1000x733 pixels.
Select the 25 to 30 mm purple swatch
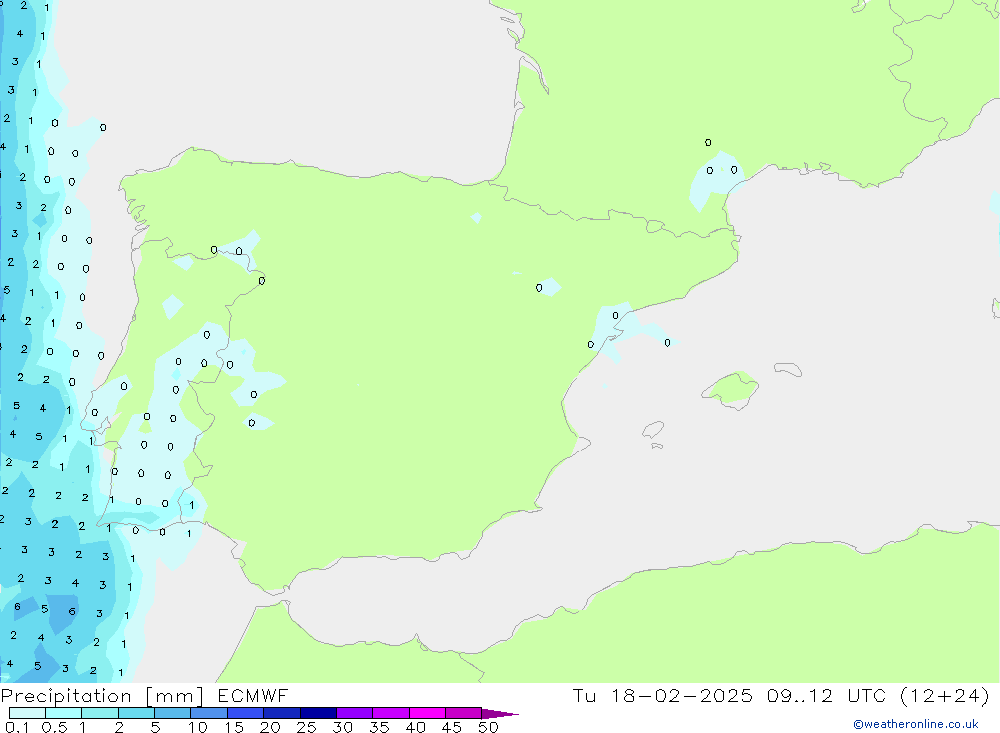pyautogui.click(x=318, y=713)
